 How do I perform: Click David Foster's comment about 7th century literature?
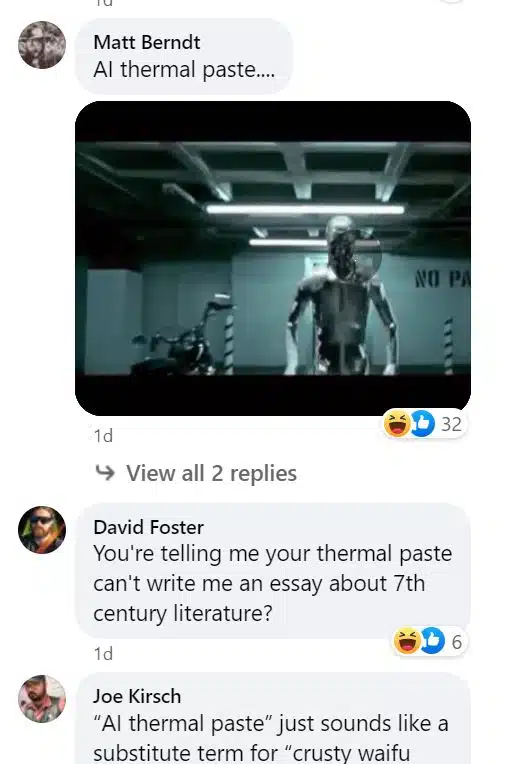point(272,583)
